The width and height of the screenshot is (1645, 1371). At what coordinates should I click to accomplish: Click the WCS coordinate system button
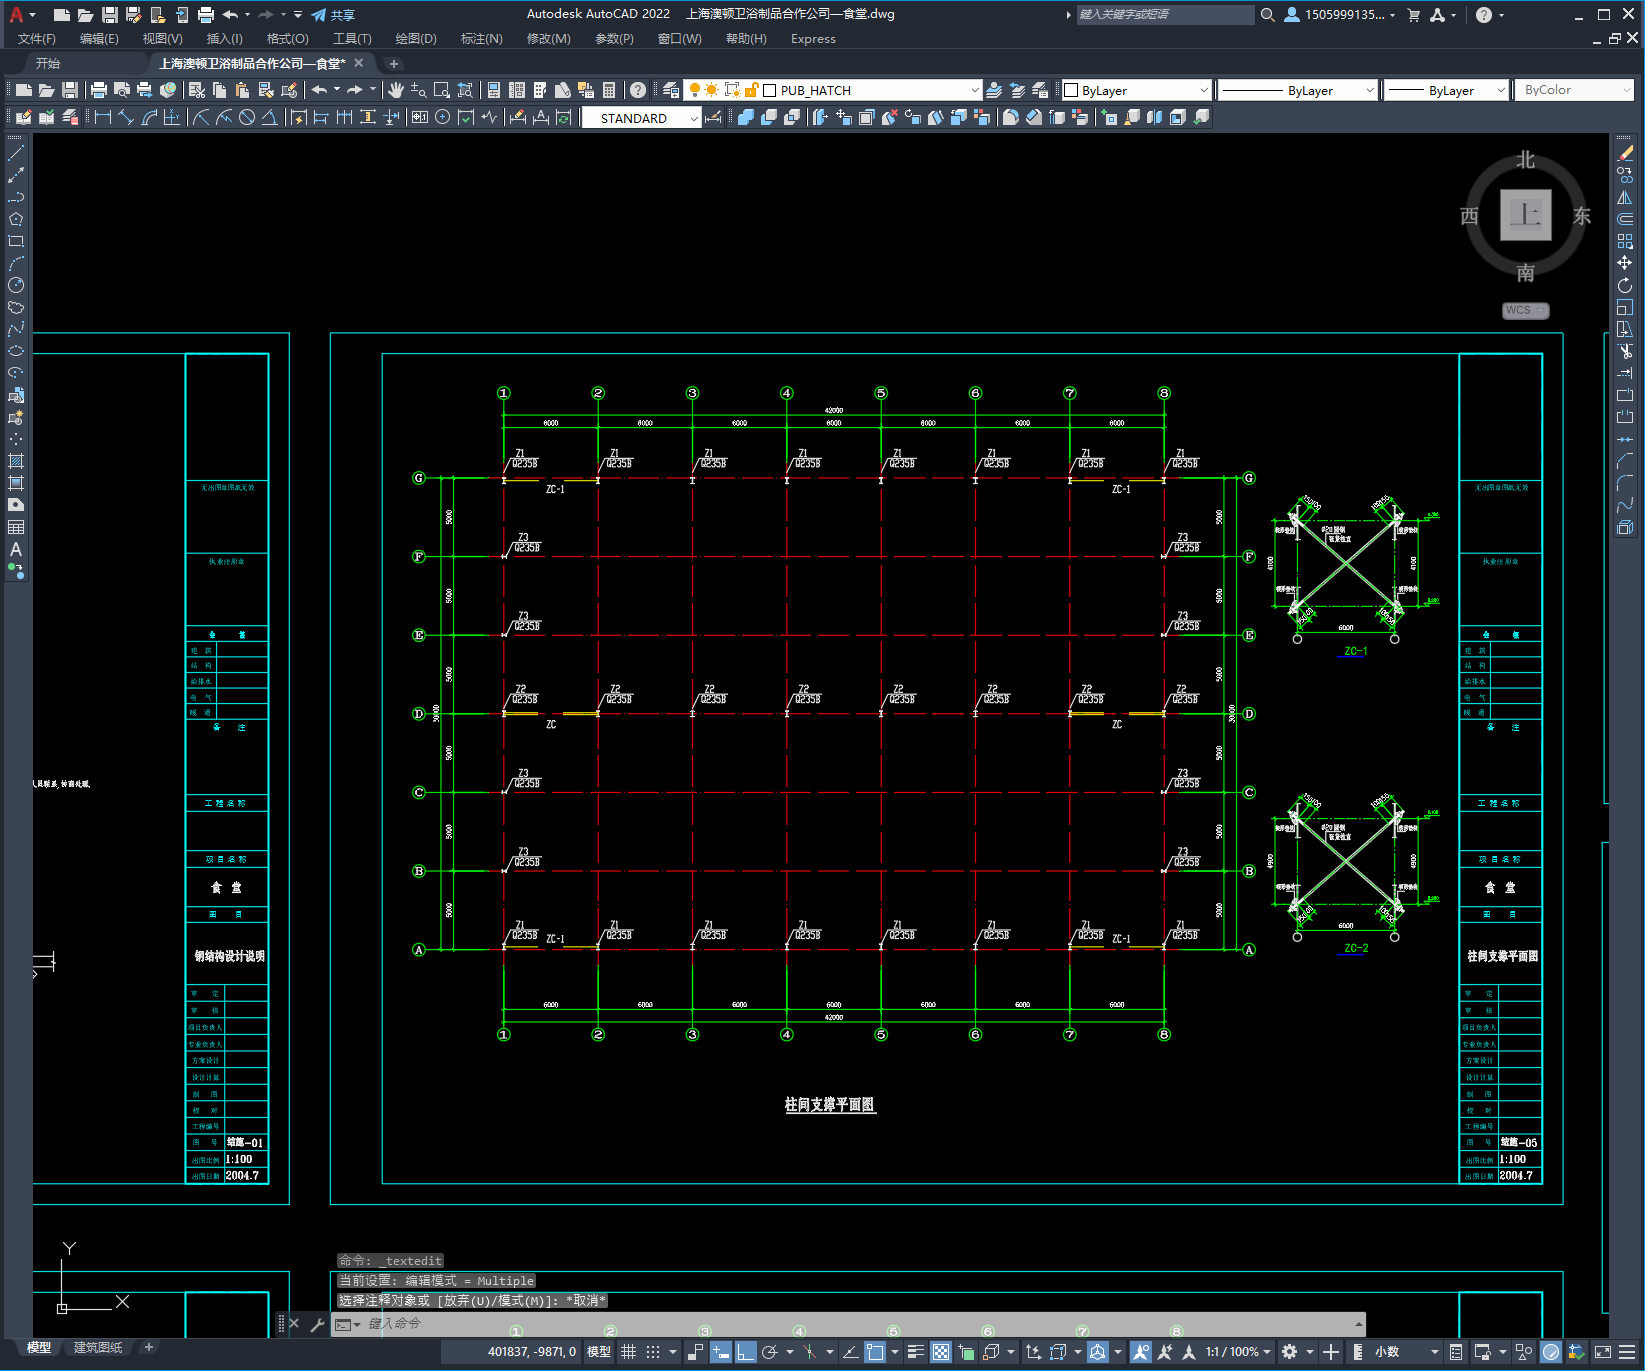(x=1525, y=310)
